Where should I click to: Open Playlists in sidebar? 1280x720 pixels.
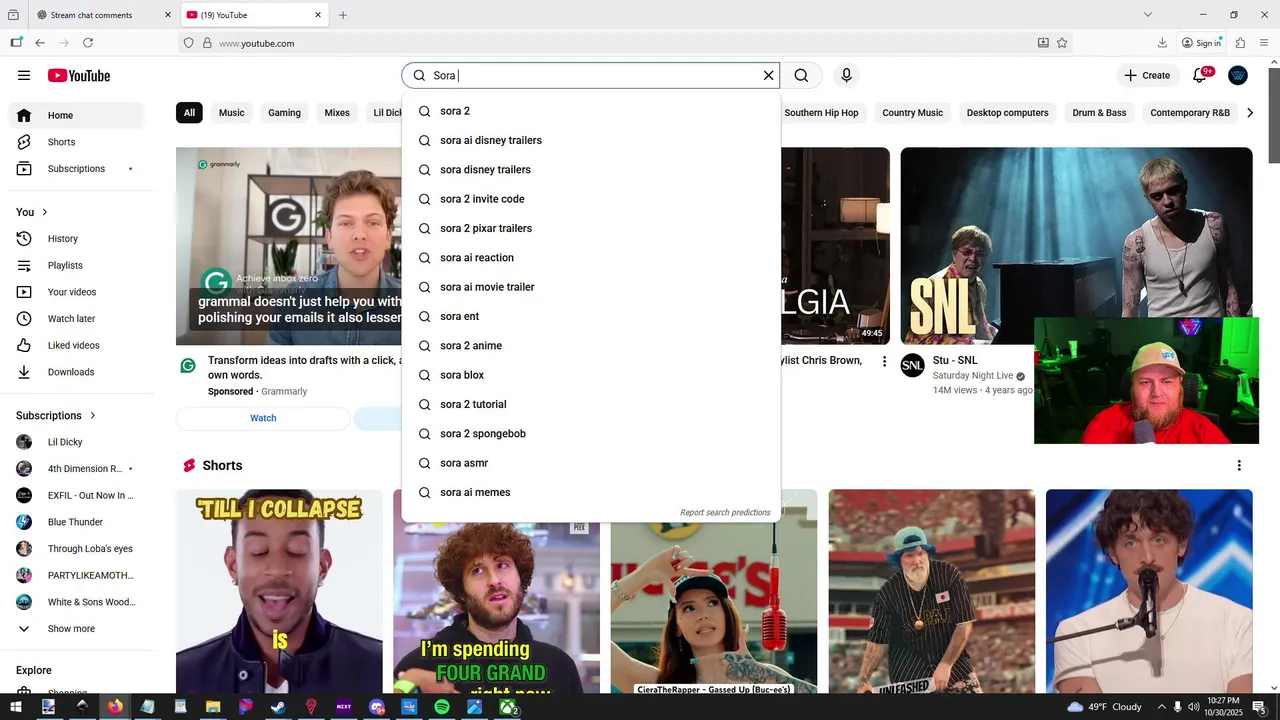(x=76, y=265)
